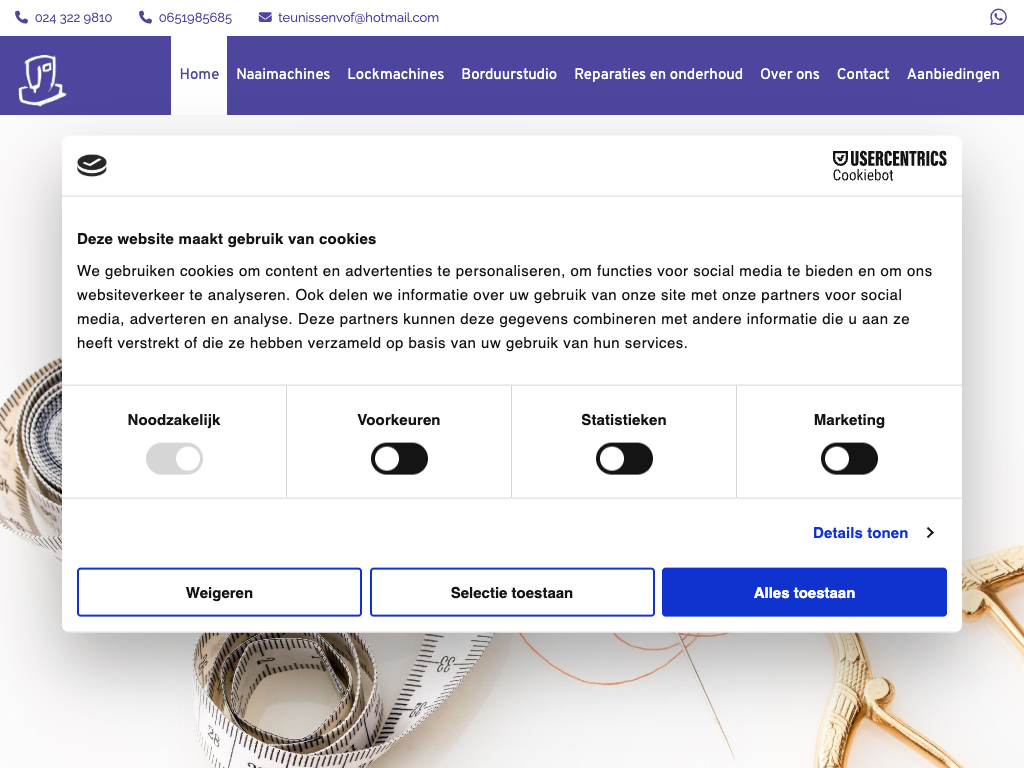The image size is (1024, 768).
Task: Click the Teunissen logo in header
Action: [x=42, y=80]
